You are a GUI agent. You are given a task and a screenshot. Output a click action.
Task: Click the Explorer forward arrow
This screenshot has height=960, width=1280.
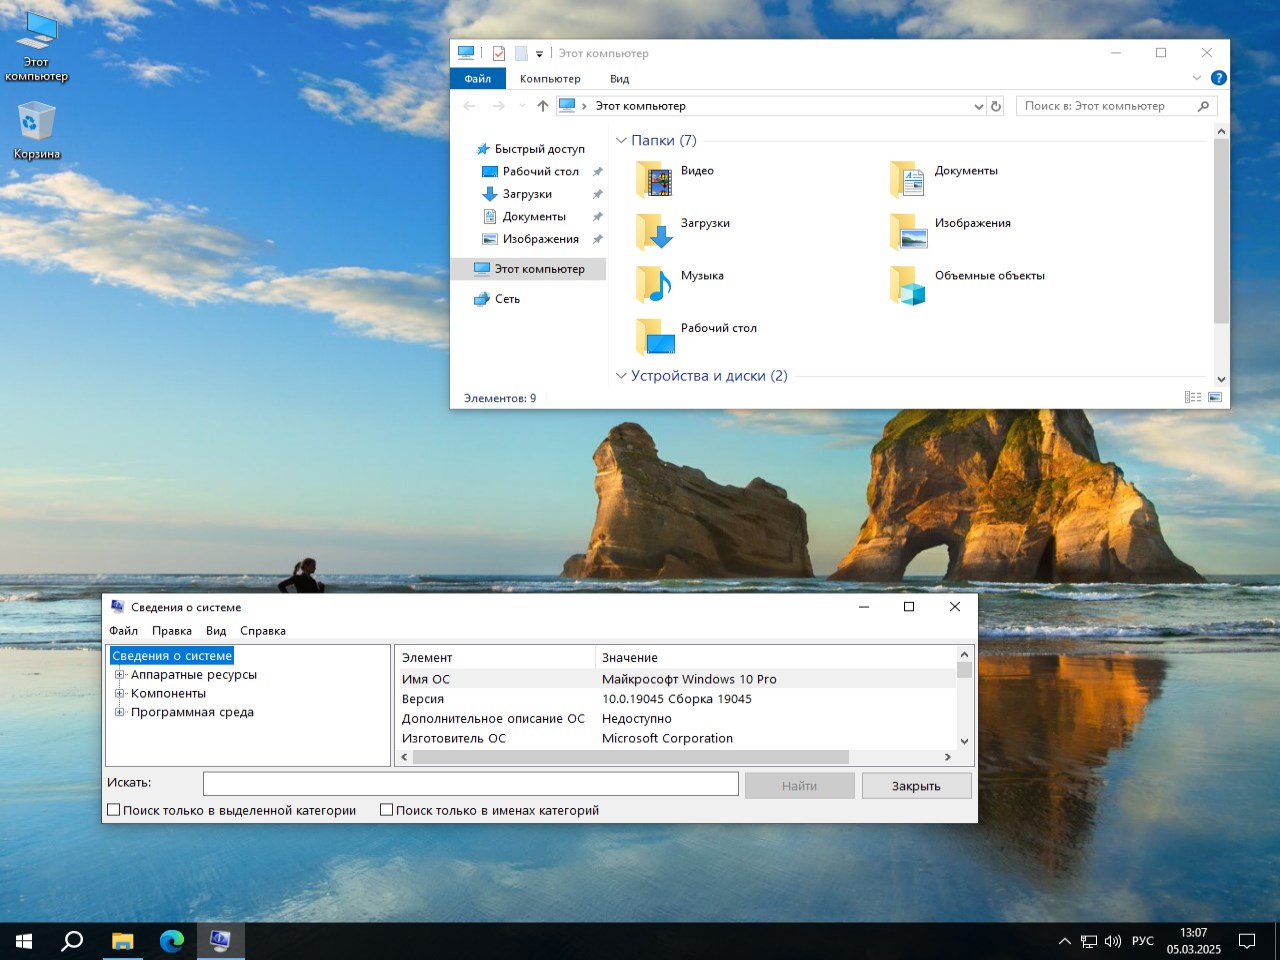click(x=499, y=106)
